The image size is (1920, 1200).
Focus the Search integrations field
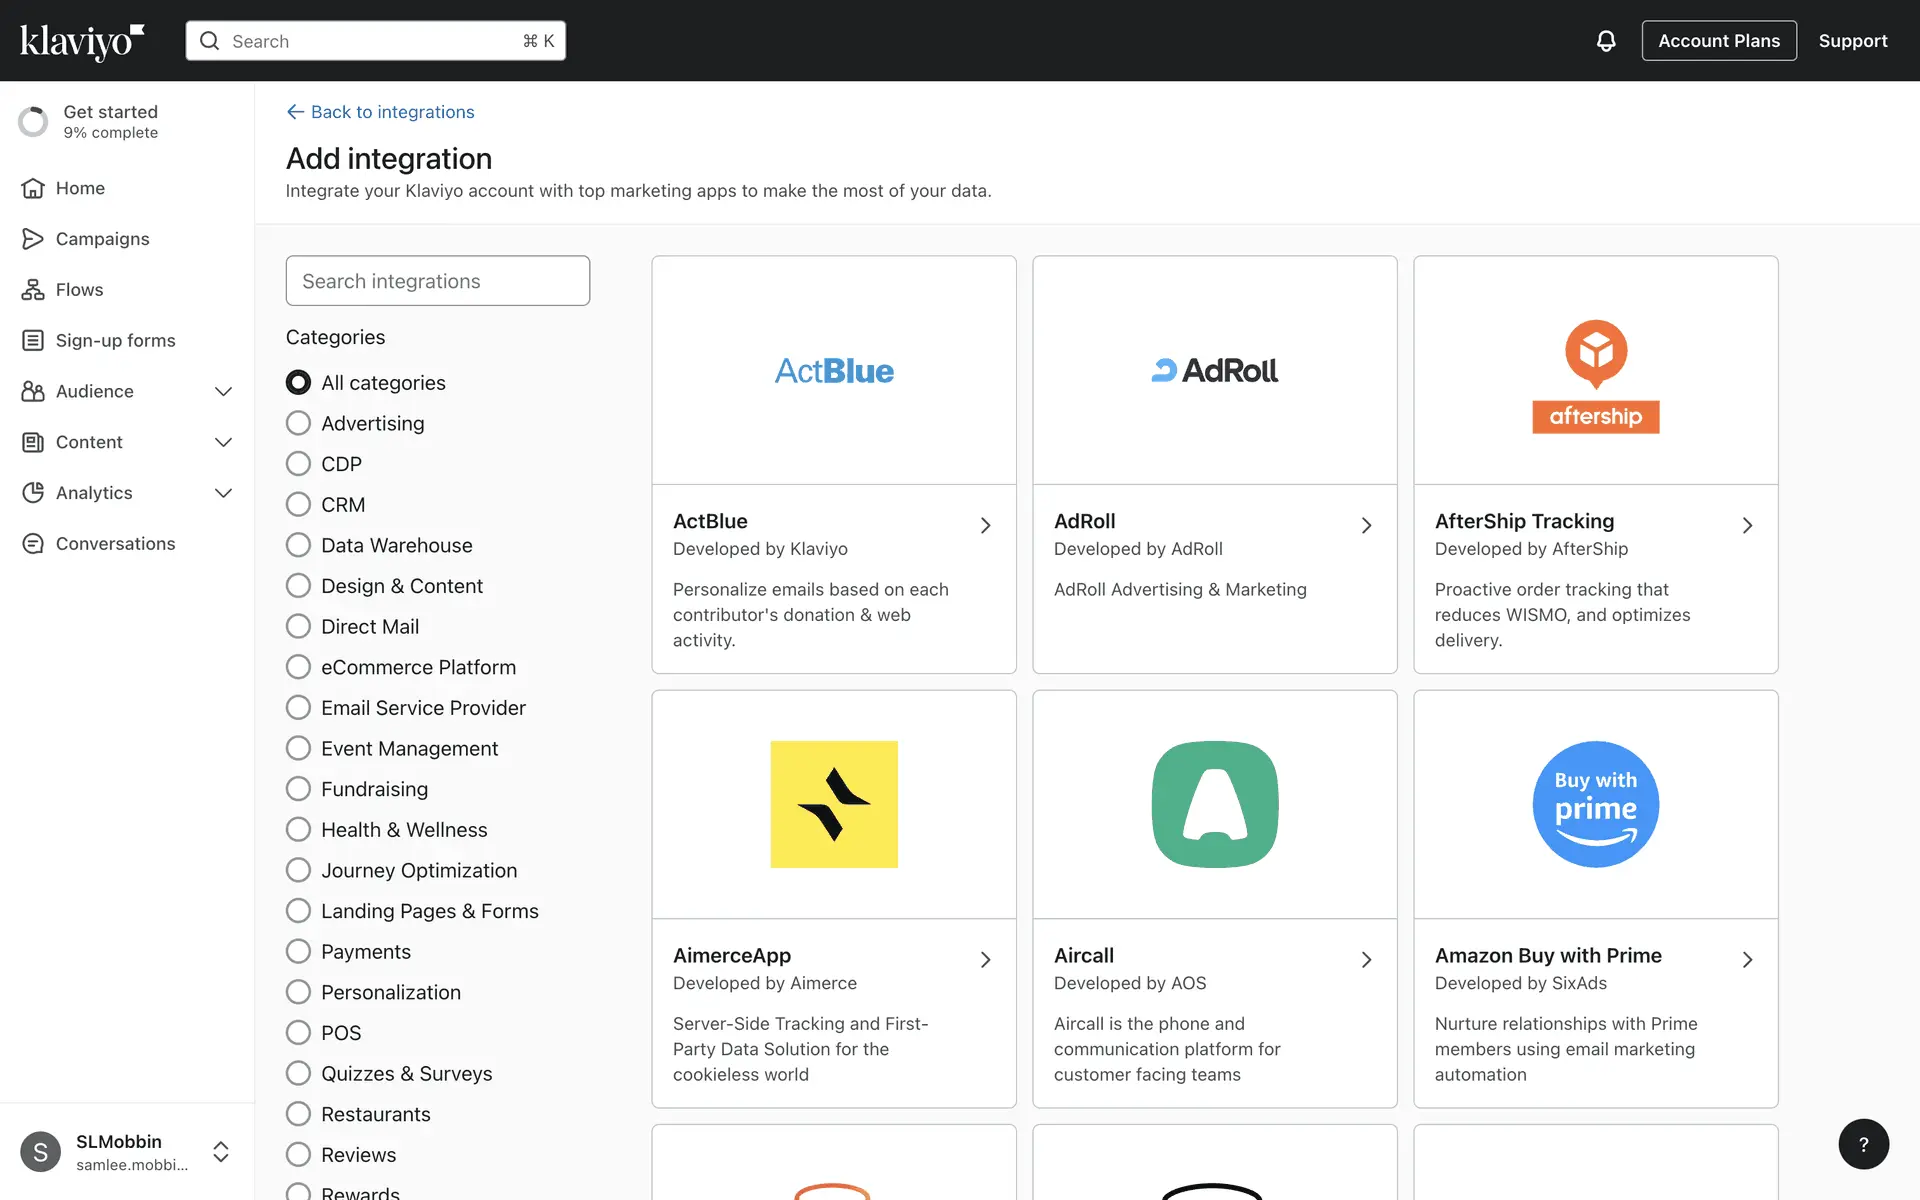click(x=437, y=281)
